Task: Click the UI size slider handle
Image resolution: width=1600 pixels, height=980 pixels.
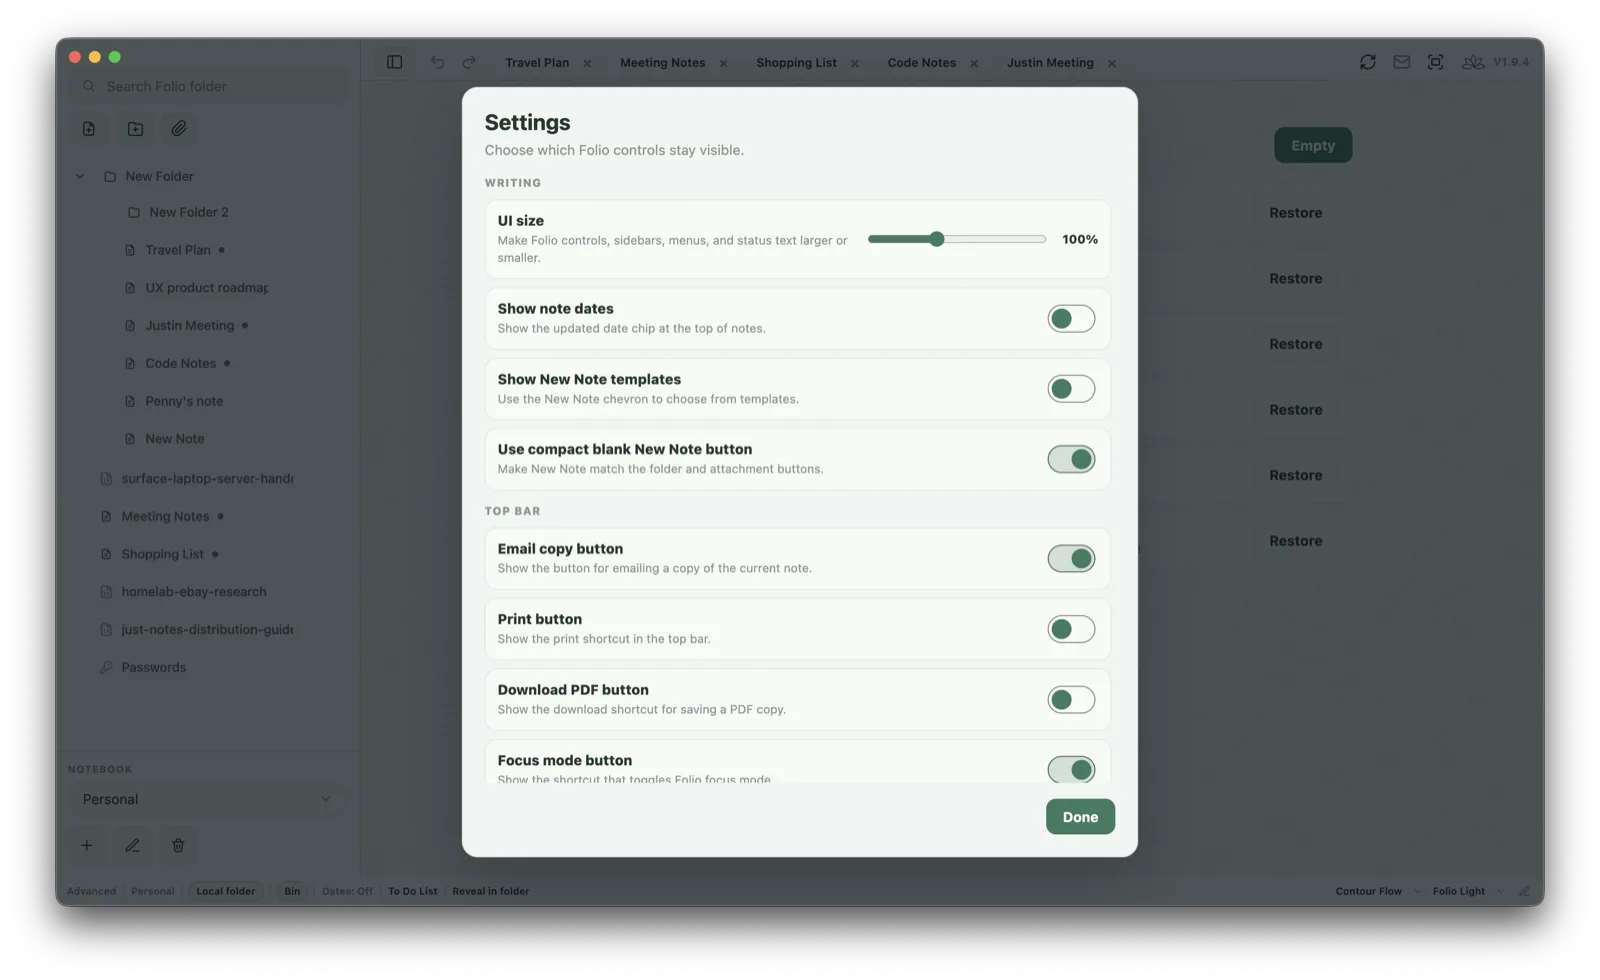Action: click(936, 239)
